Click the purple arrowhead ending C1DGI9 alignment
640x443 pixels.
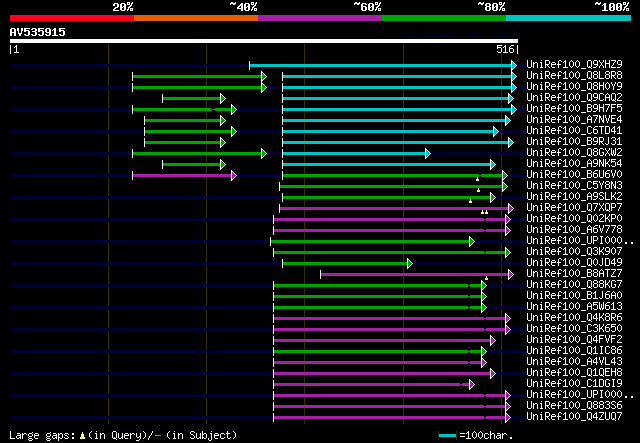point(472,385)
